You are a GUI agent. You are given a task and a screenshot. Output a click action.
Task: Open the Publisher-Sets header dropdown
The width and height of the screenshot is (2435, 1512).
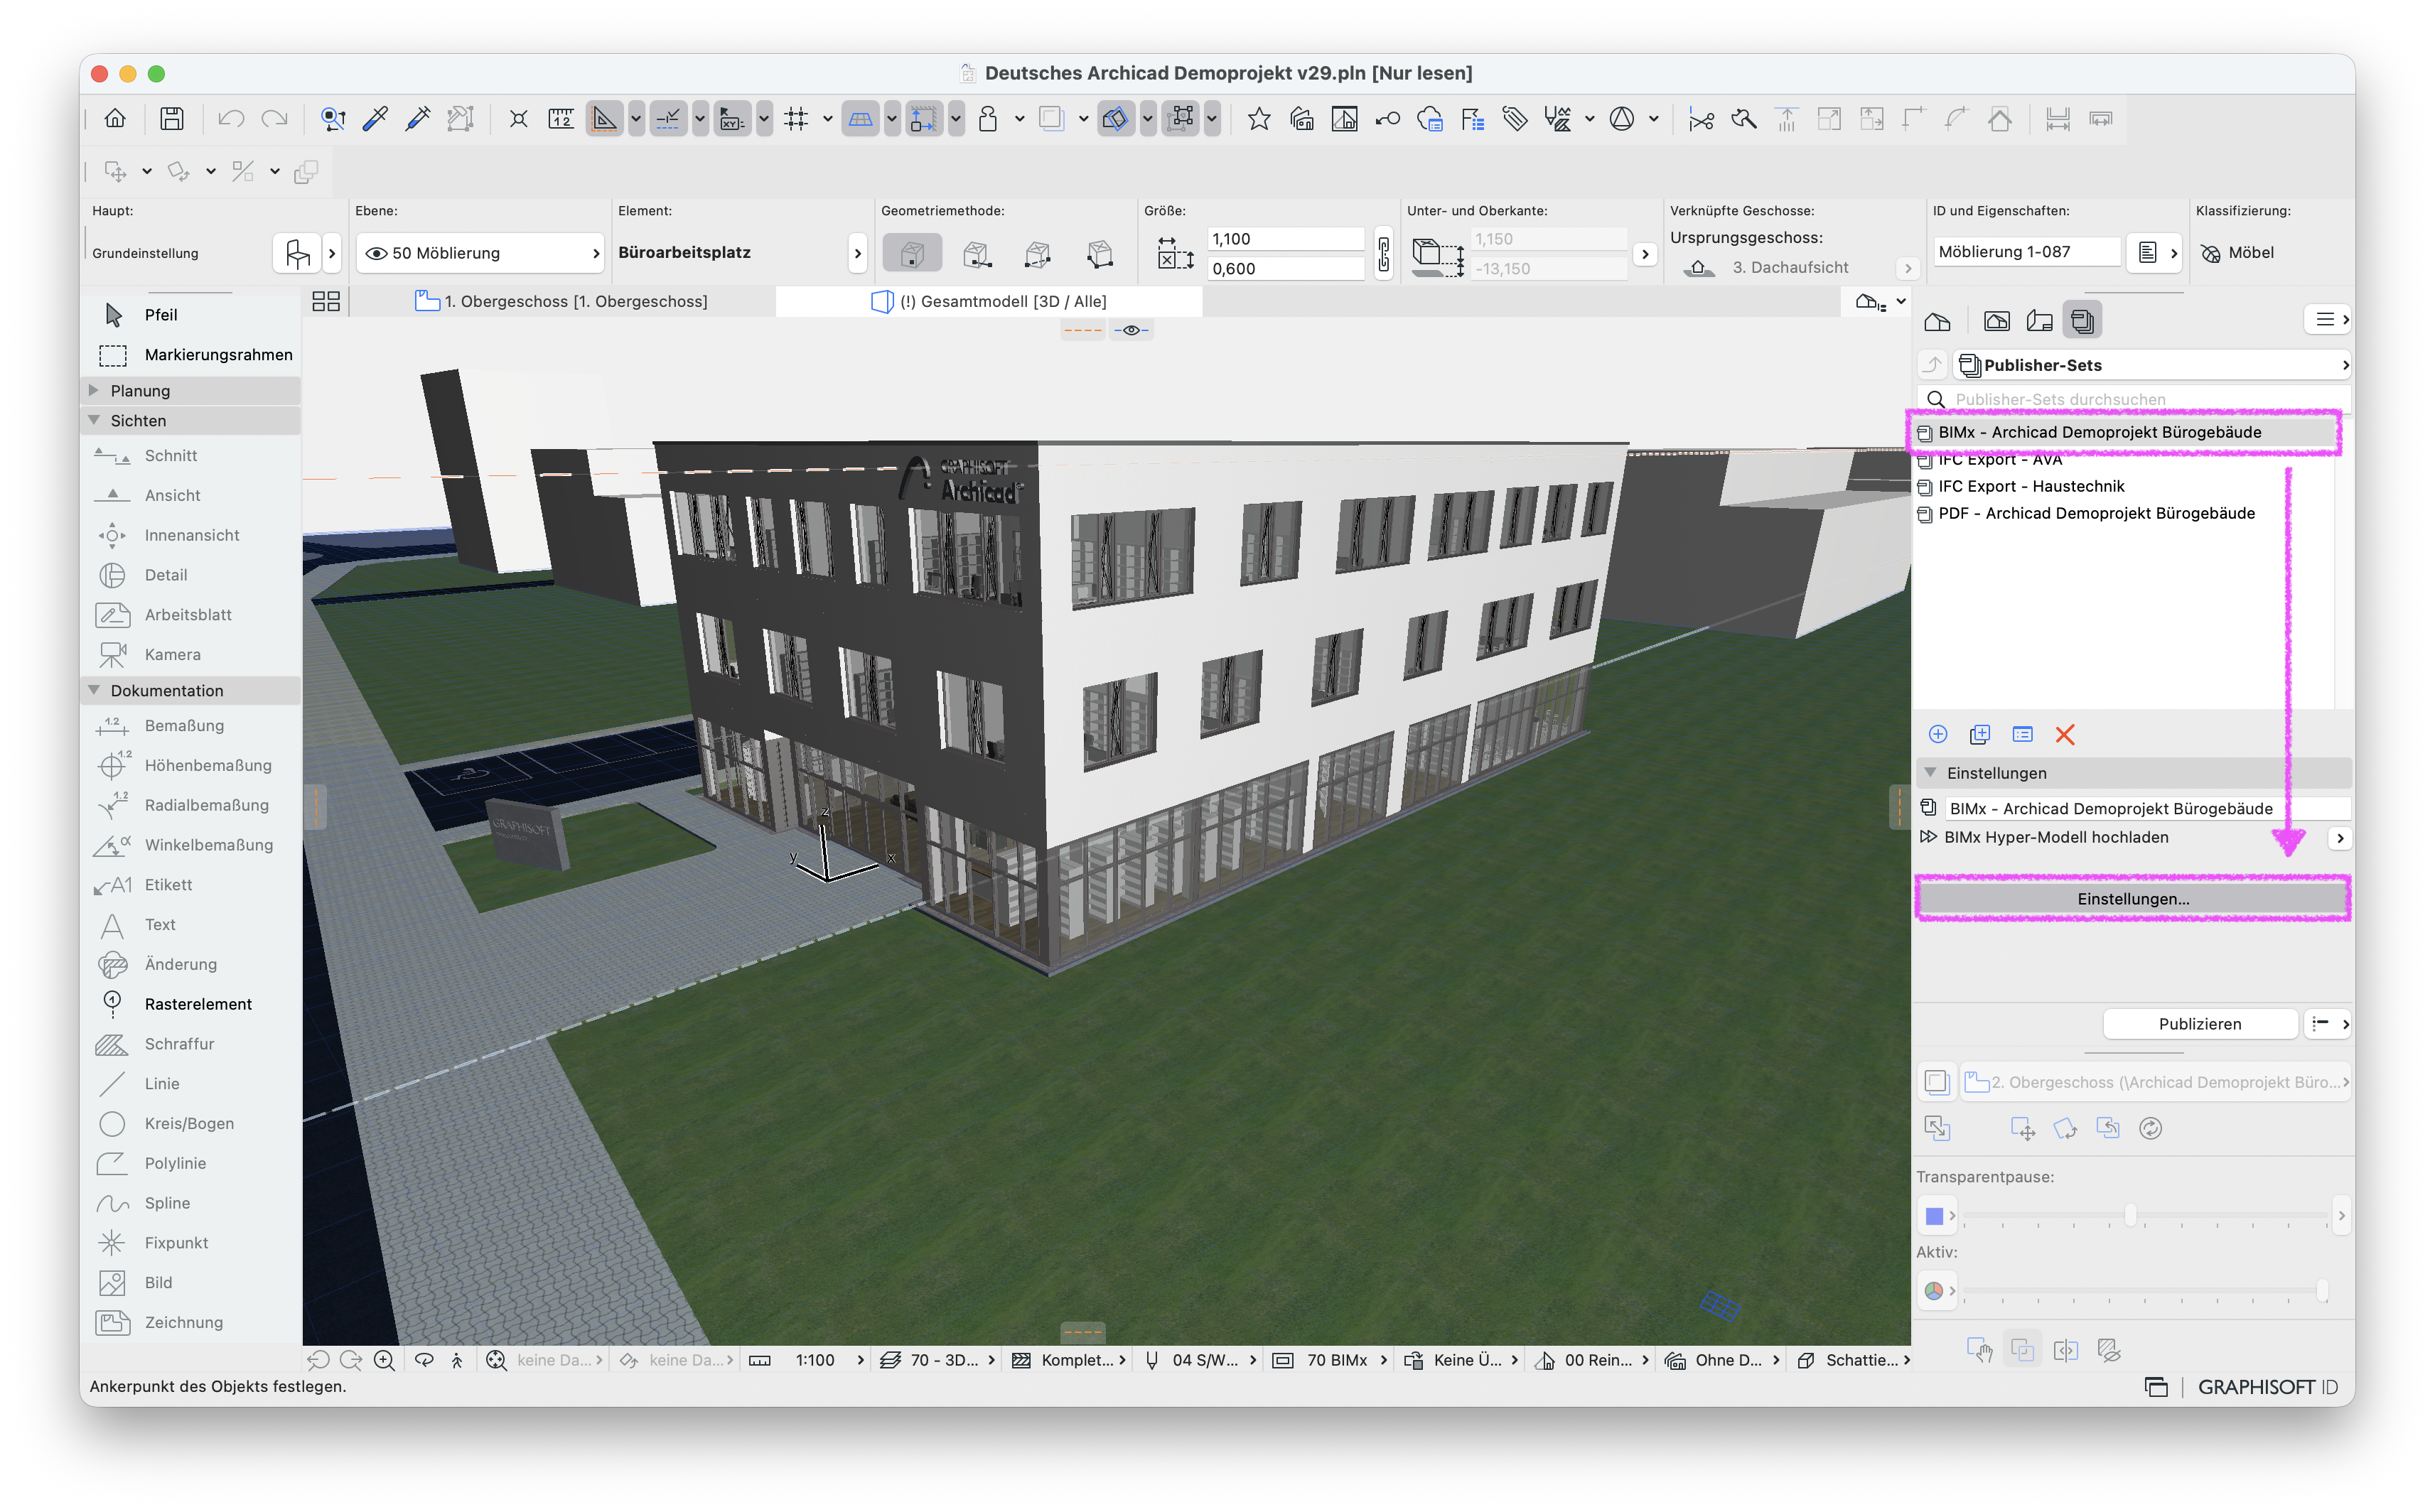click(x=2153, y=365)
